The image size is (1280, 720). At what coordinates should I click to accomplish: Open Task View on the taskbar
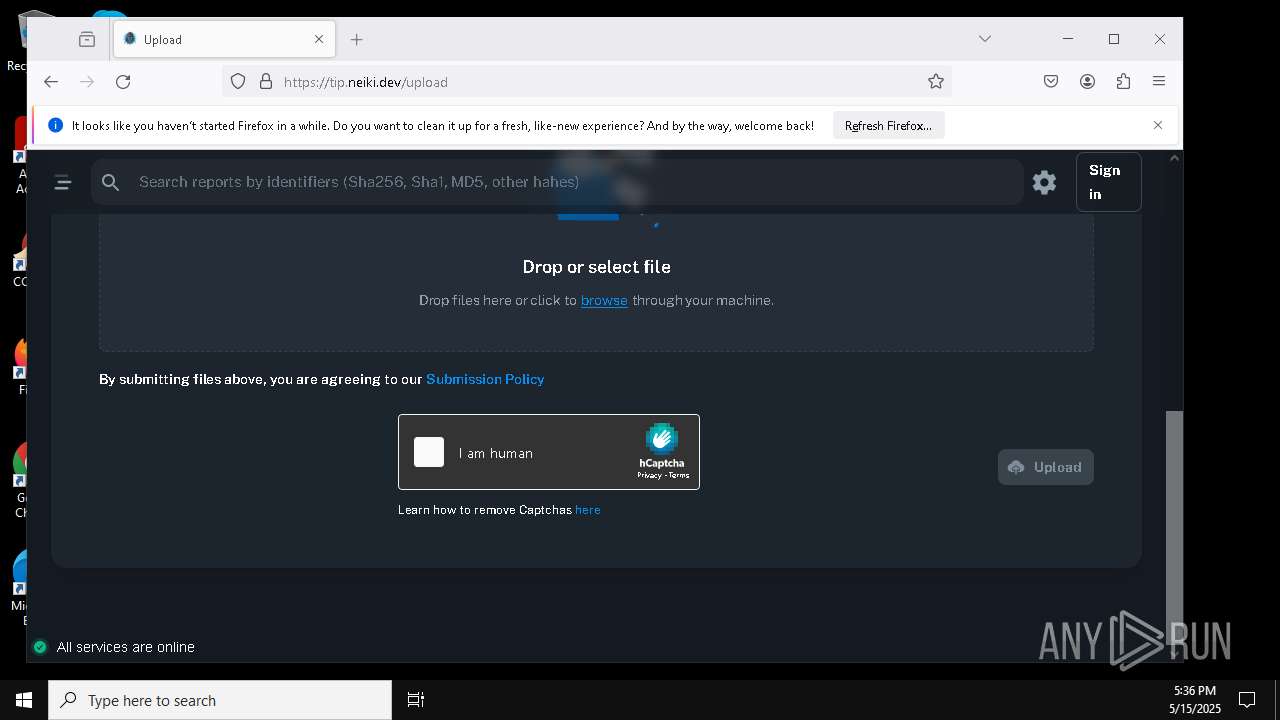(416, 700)
